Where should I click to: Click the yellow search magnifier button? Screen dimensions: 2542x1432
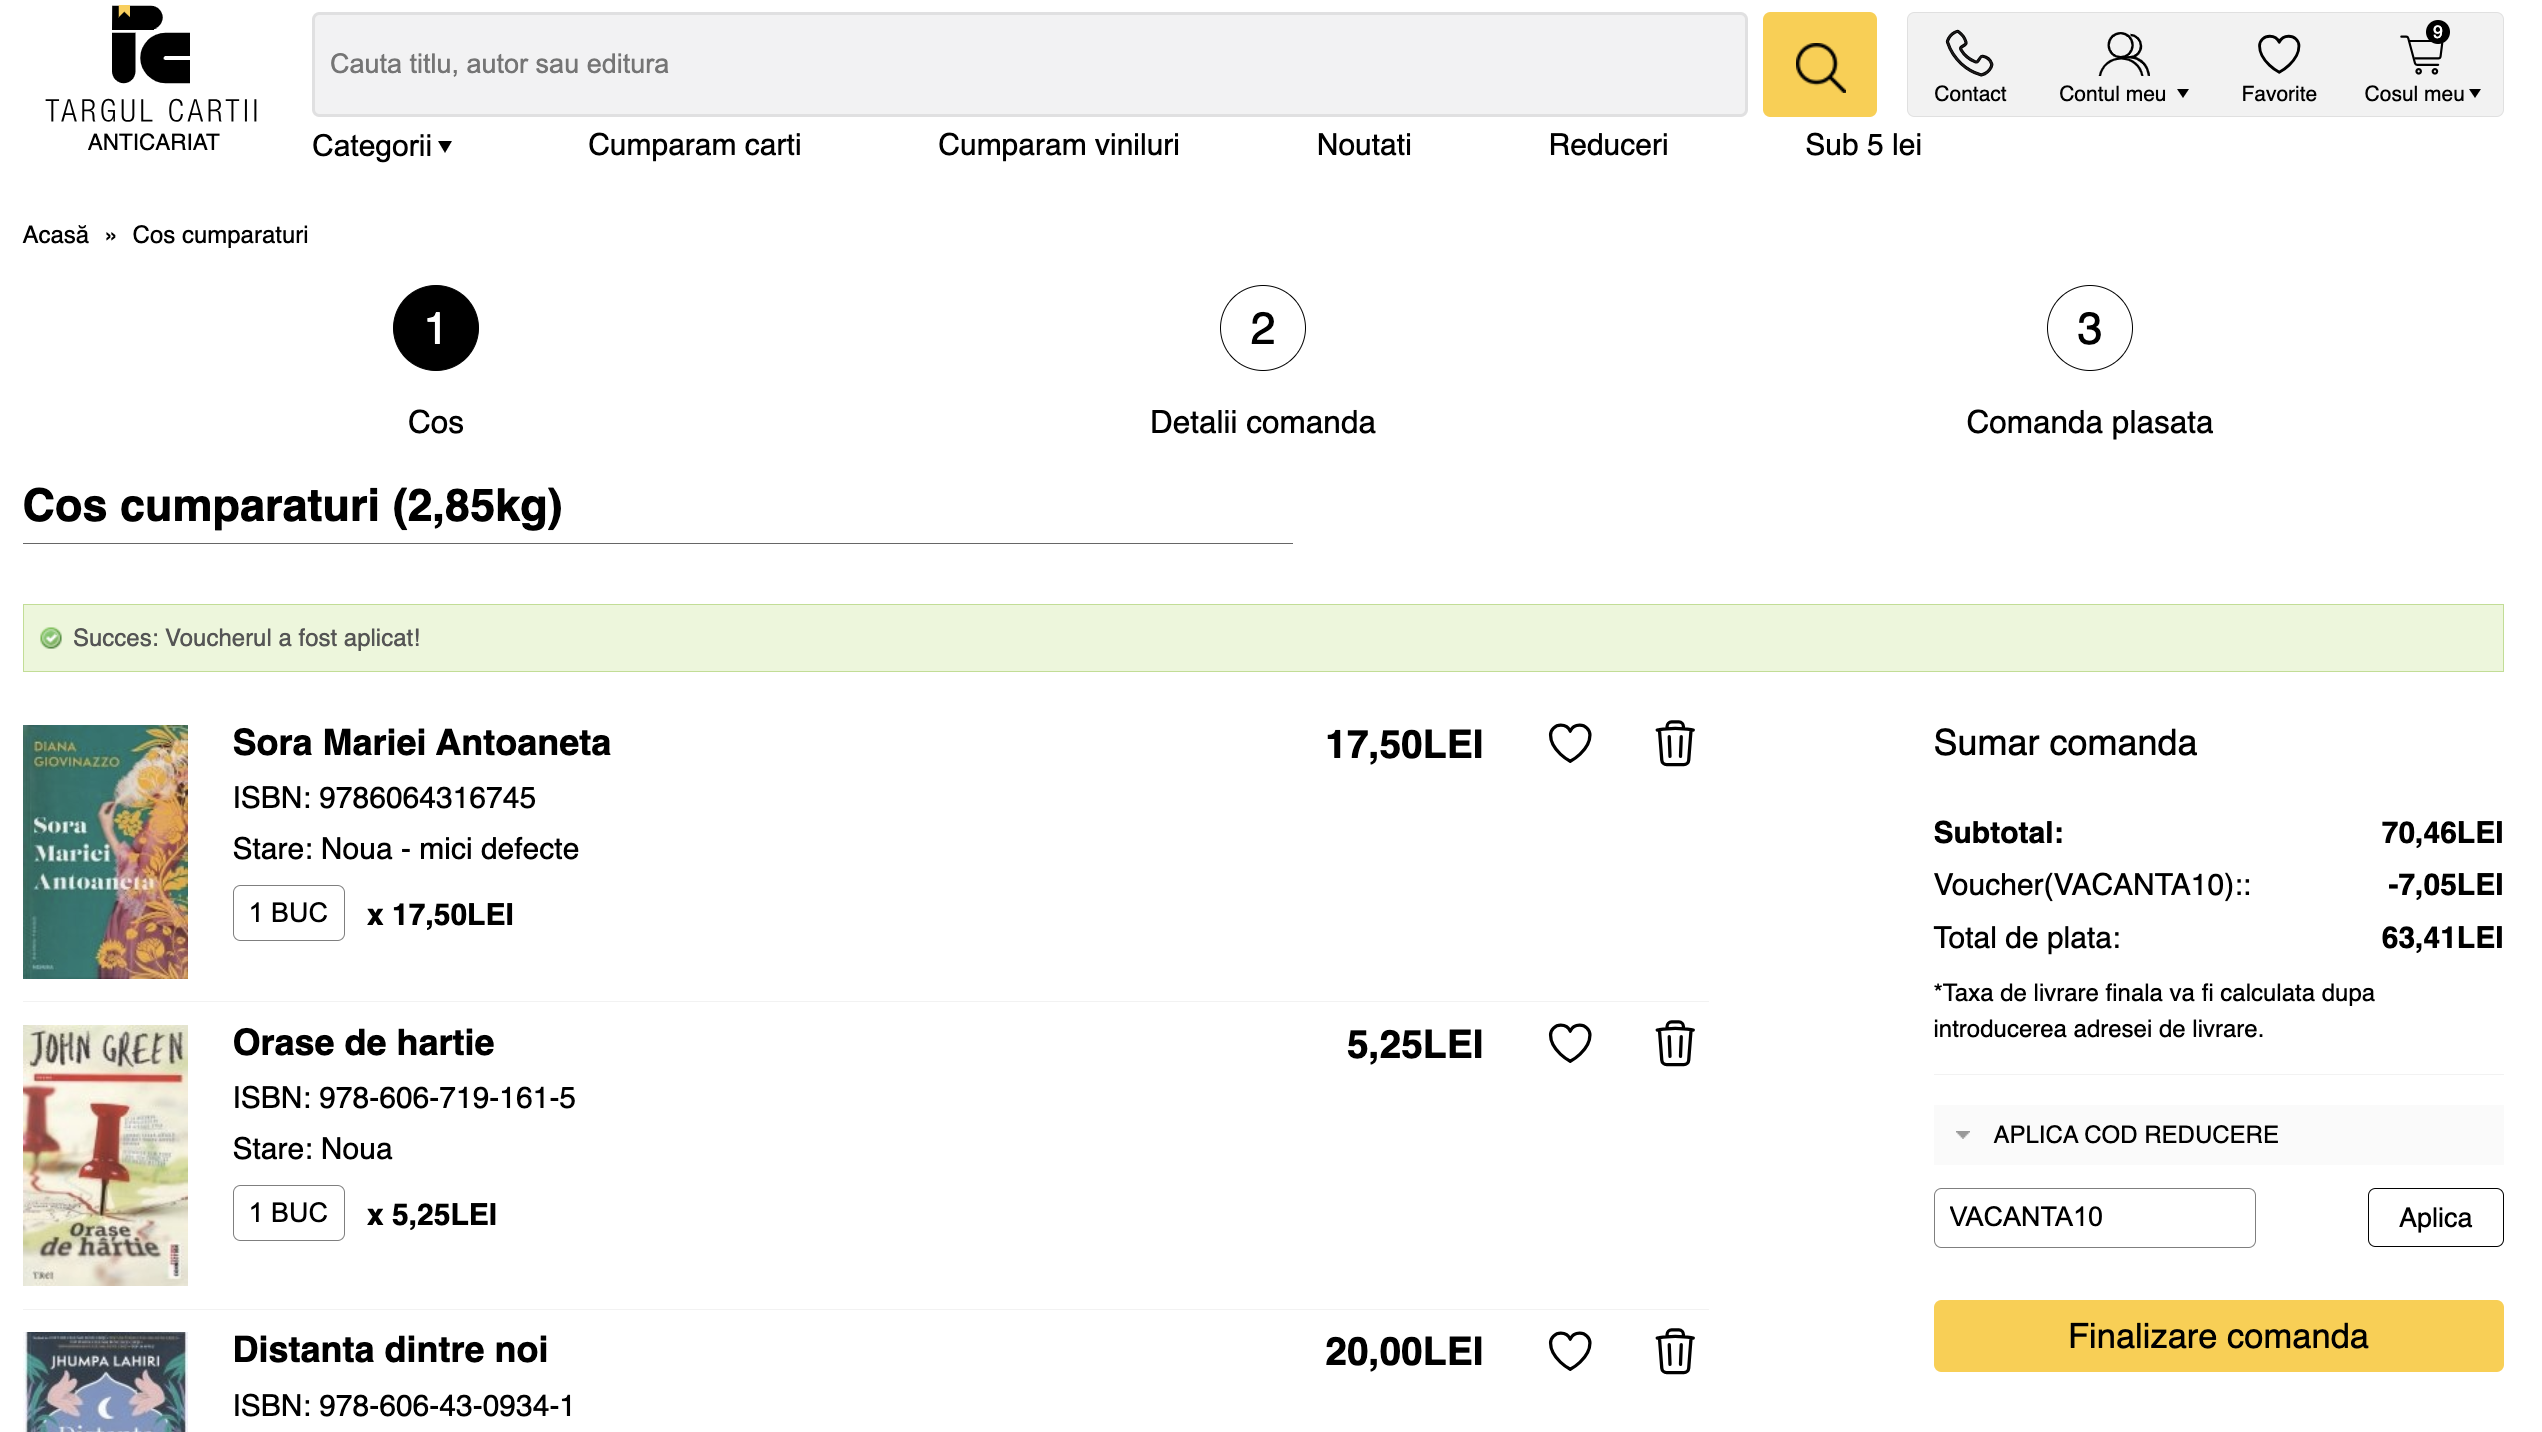pos(1818,65)
